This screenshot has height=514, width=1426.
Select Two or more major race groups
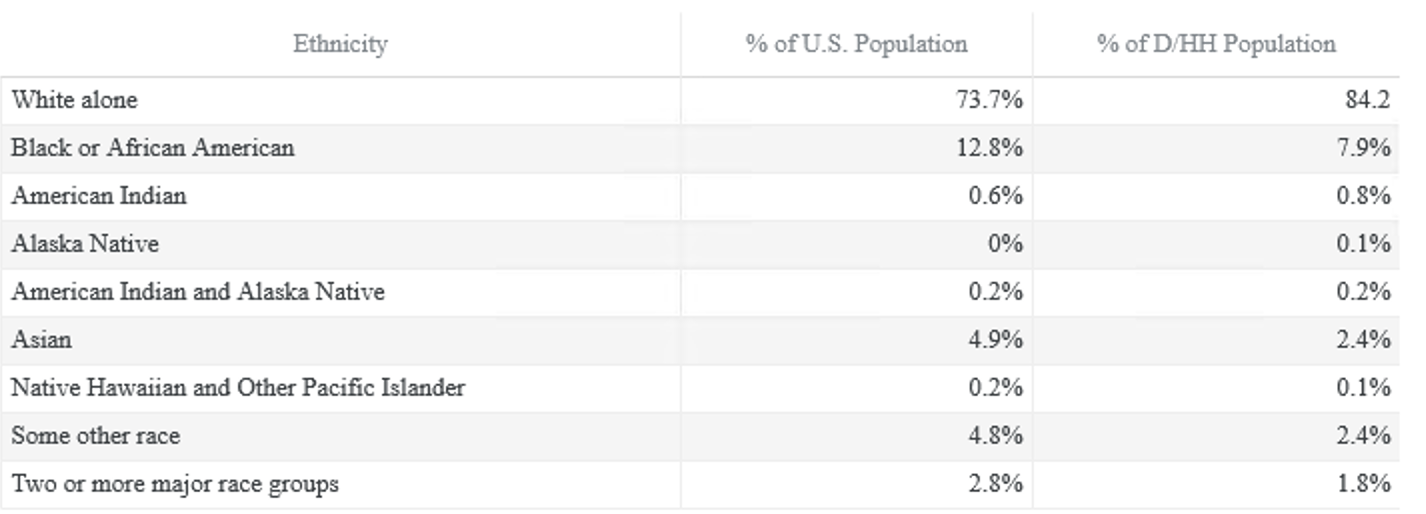tap(175, 484)
